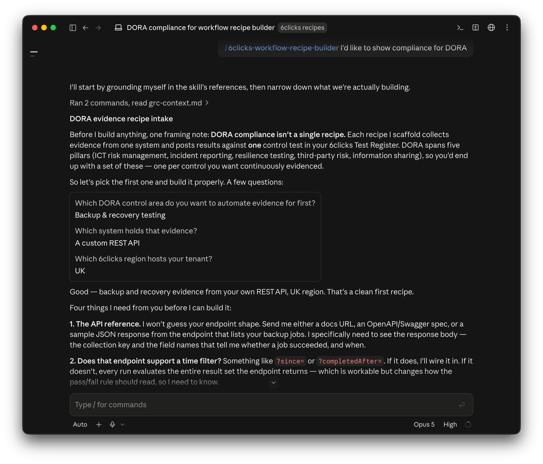Click the send arrow in input box
The width and height of the screenshot is (543, 464).
[x=462, y=404]
